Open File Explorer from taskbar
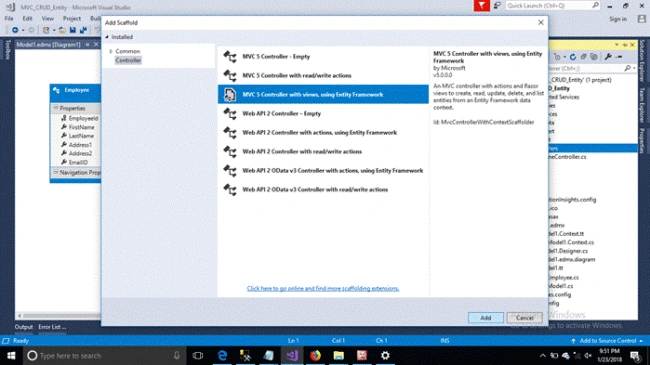 (338, 355)
